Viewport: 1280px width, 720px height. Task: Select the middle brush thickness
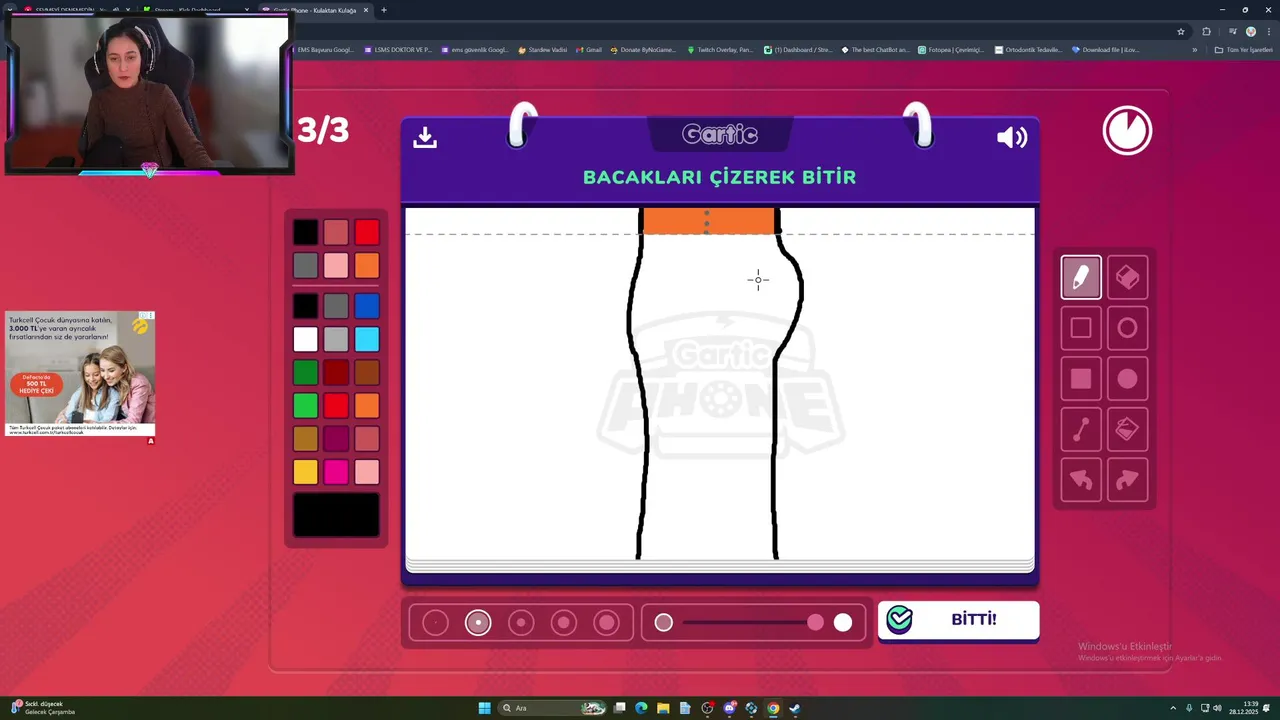pos(521,623)
